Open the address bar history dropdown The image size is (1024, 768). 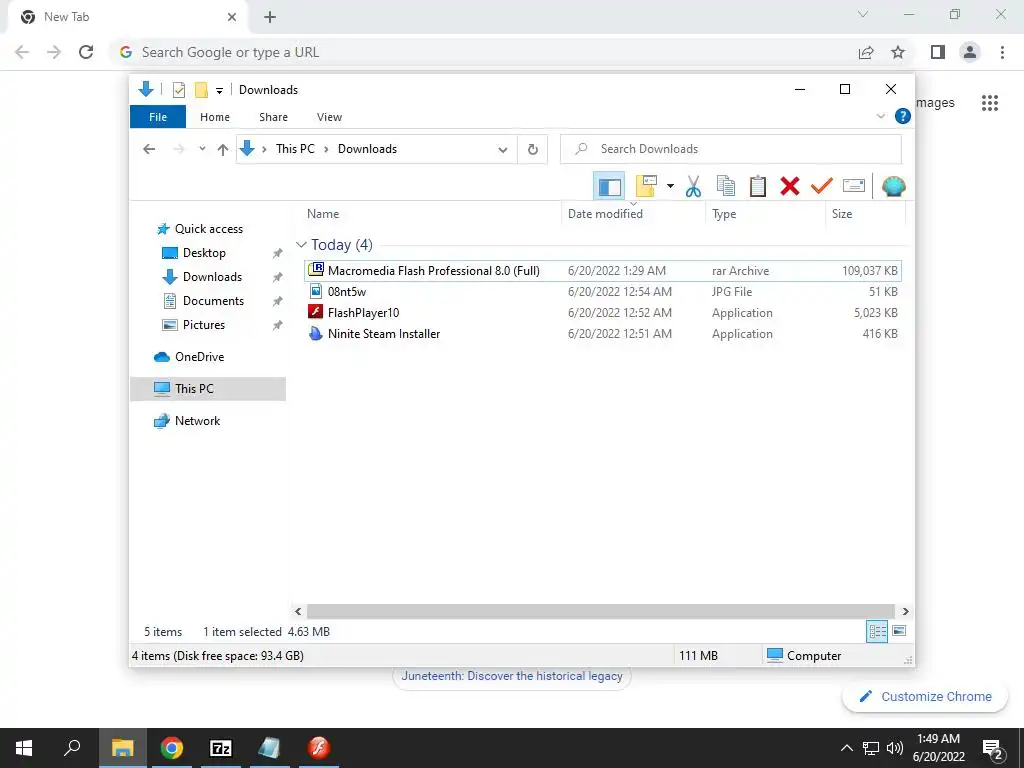point(502,150)
